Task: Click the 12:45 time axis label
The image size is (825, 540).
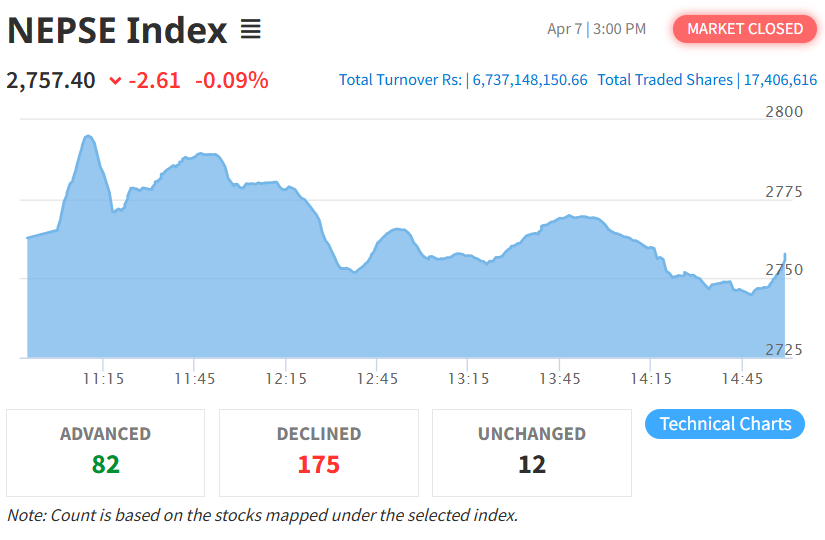Action: pos(377,379)
